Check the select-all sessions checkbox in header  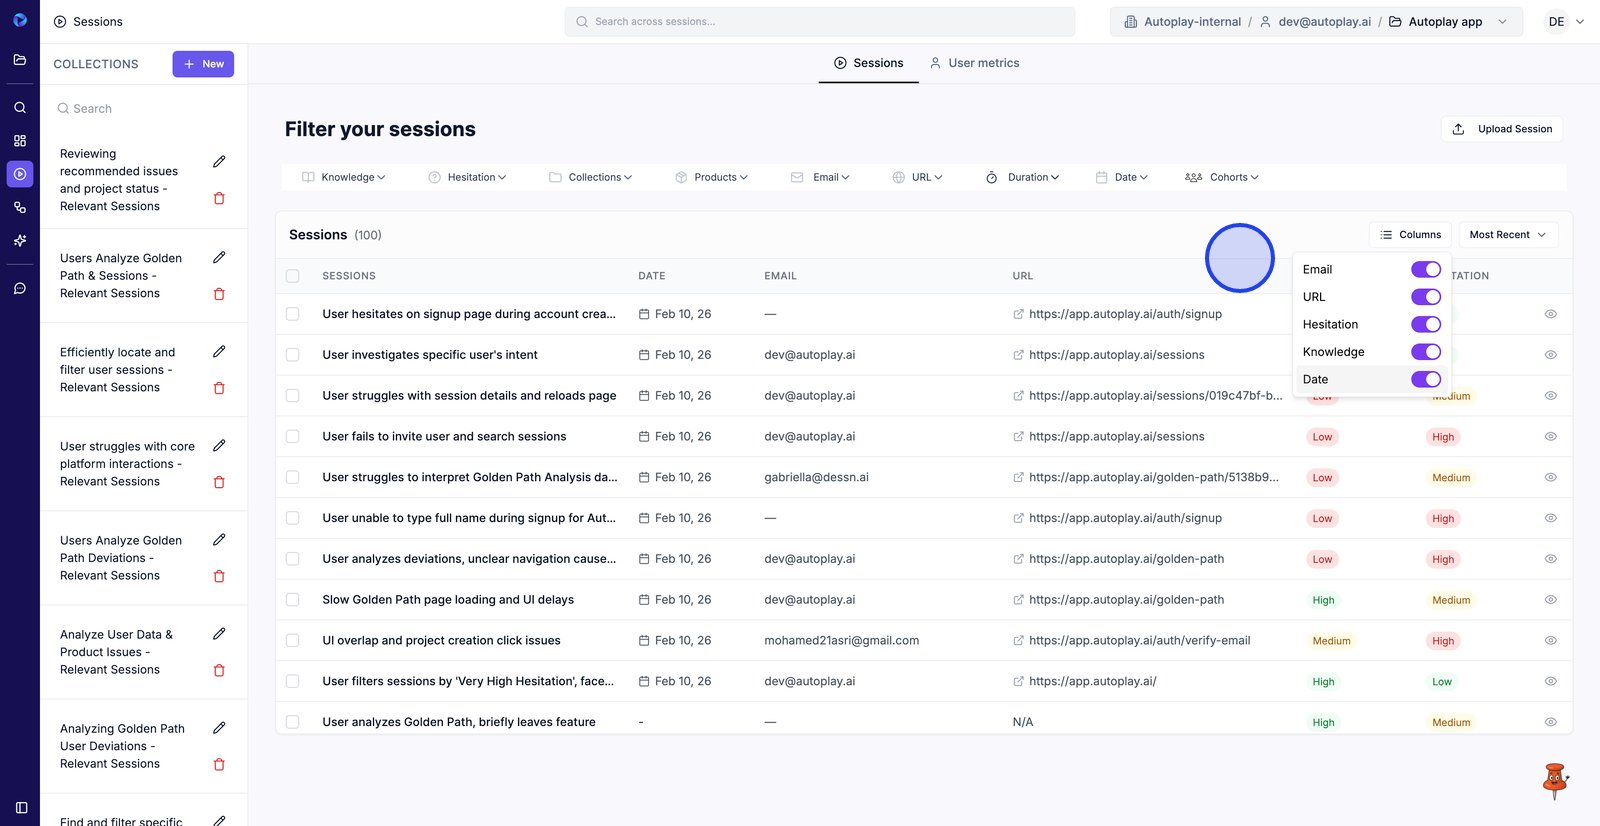[x=293, y=276]
